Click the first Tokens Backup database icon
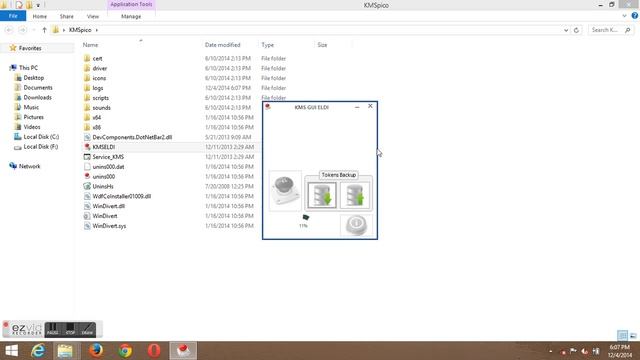Screen dimensions: 640x360 click(x=322, y=196)
